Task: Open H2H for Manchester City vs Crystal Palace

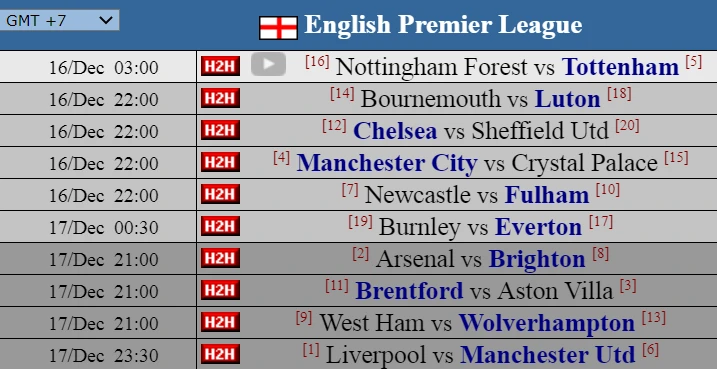Action: pyautogui.click(x=220, y=163)
